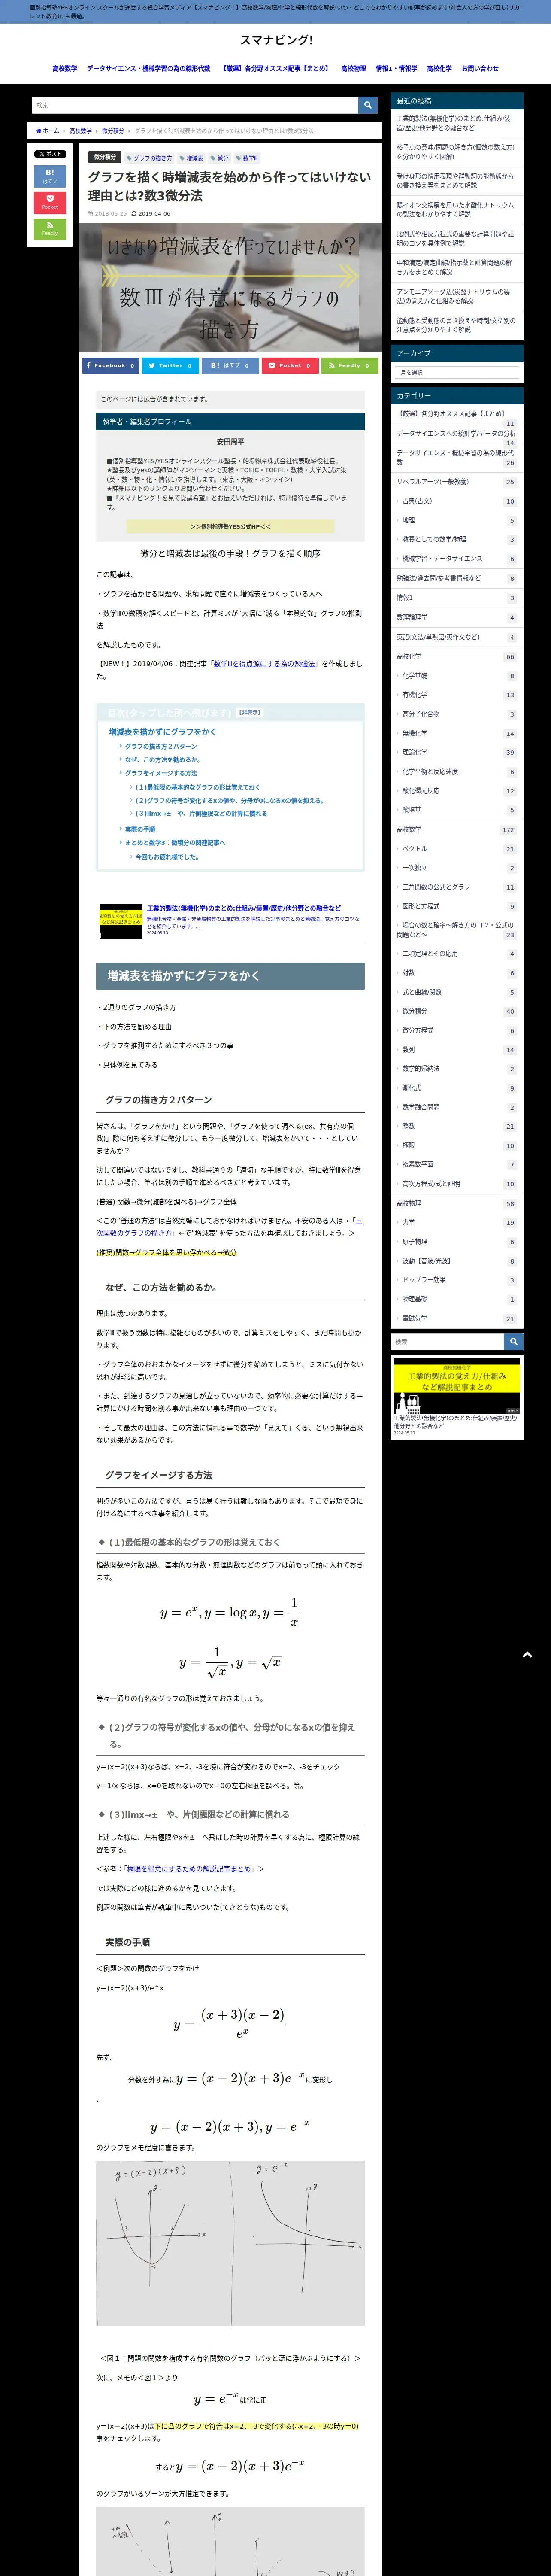Click the 微分 tag
Screen dimensions: 551x2576
click(x=221, y=158)
